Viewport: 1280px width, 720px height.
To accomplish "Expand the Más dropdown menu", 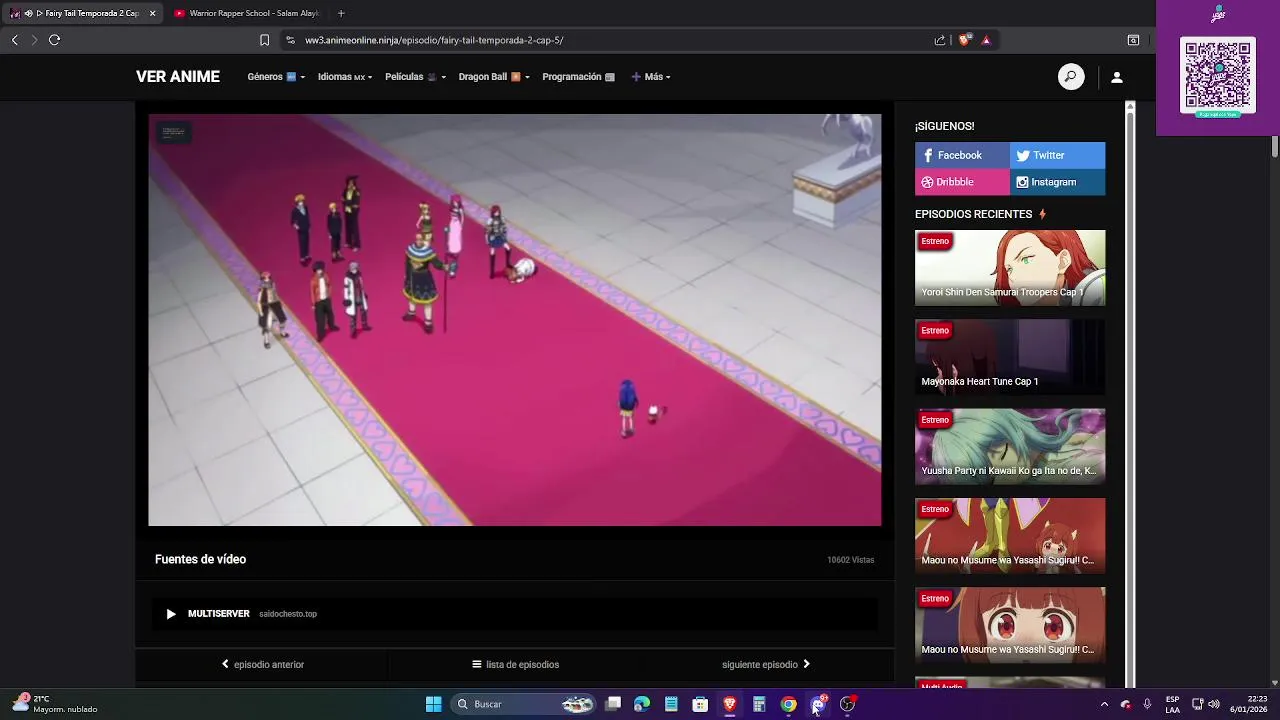I will pos(651,77).
